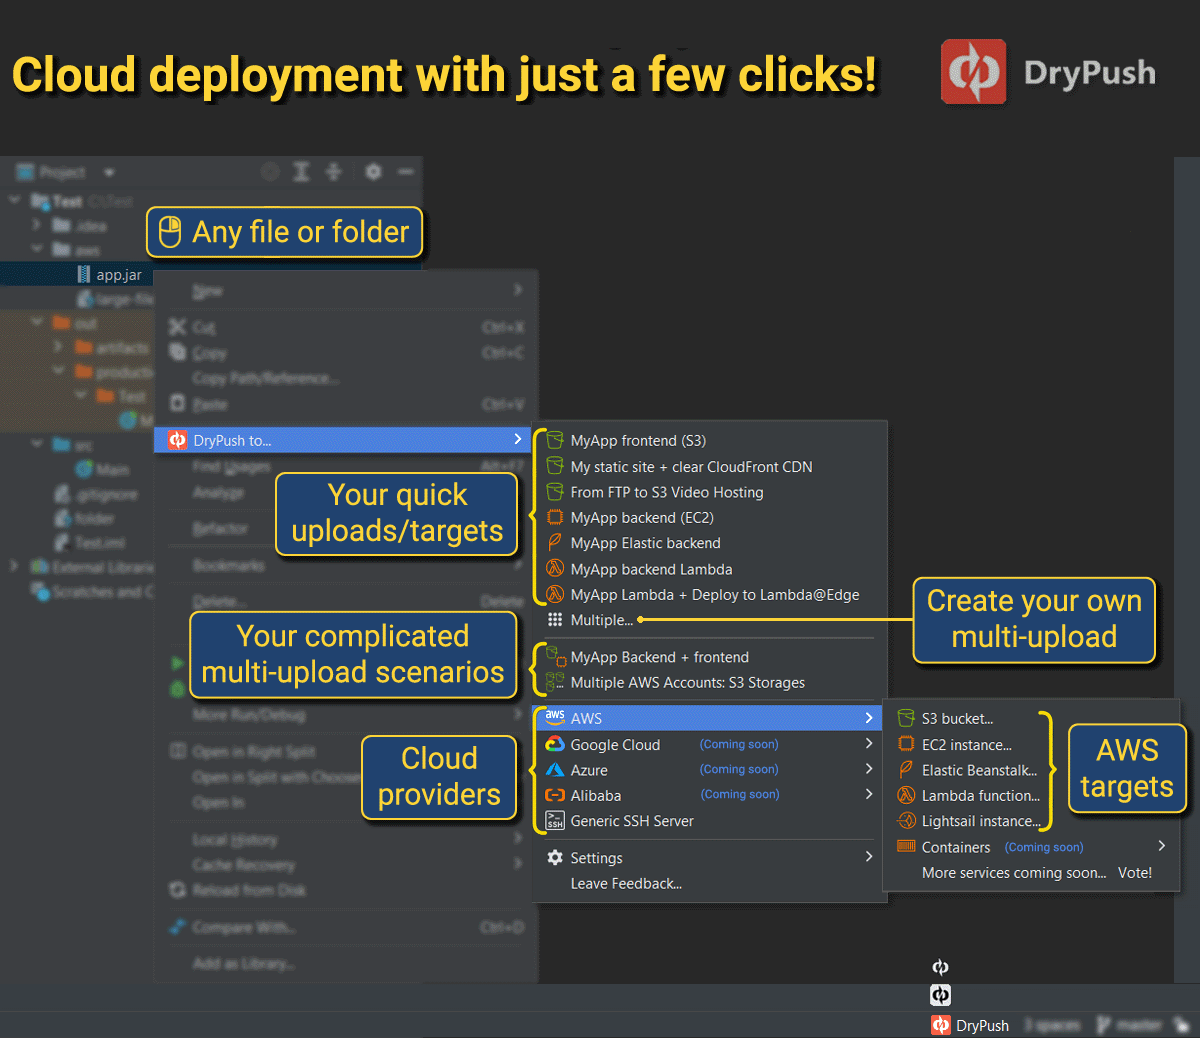Click the Lambda function icon
Viewport: 1200px width, 1038px height.
tap(906, 795)
